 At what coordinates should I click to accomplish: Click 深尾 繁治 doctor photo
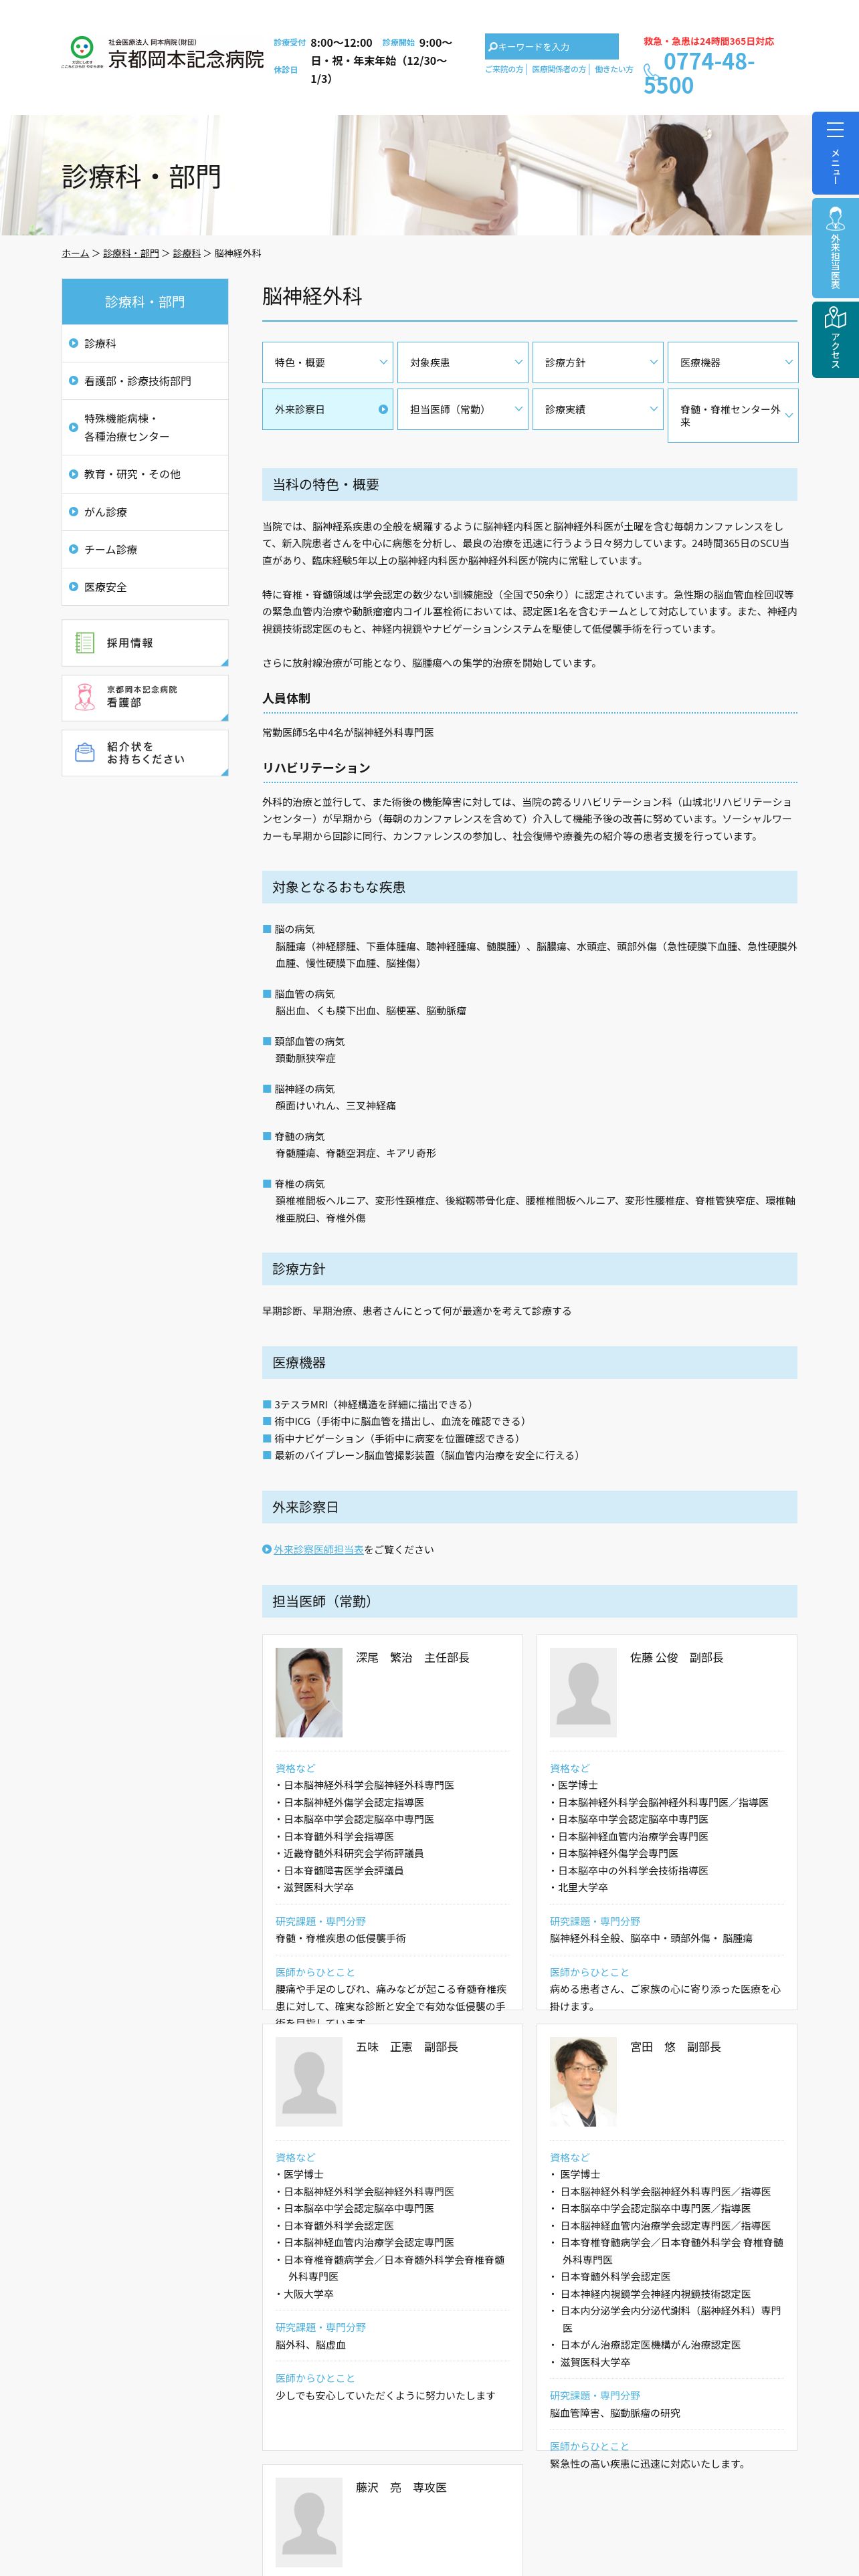coord(309,1692)
